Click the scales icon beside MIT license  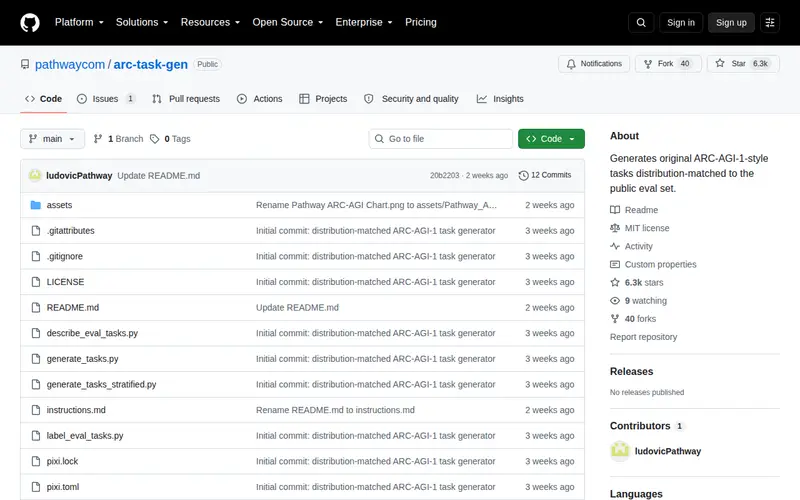click(615, 228)
